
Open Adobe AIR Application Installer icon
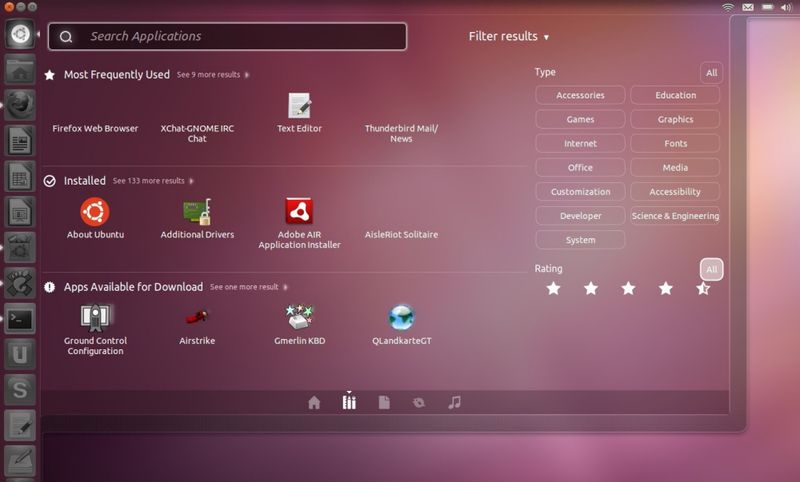[299, 211]
